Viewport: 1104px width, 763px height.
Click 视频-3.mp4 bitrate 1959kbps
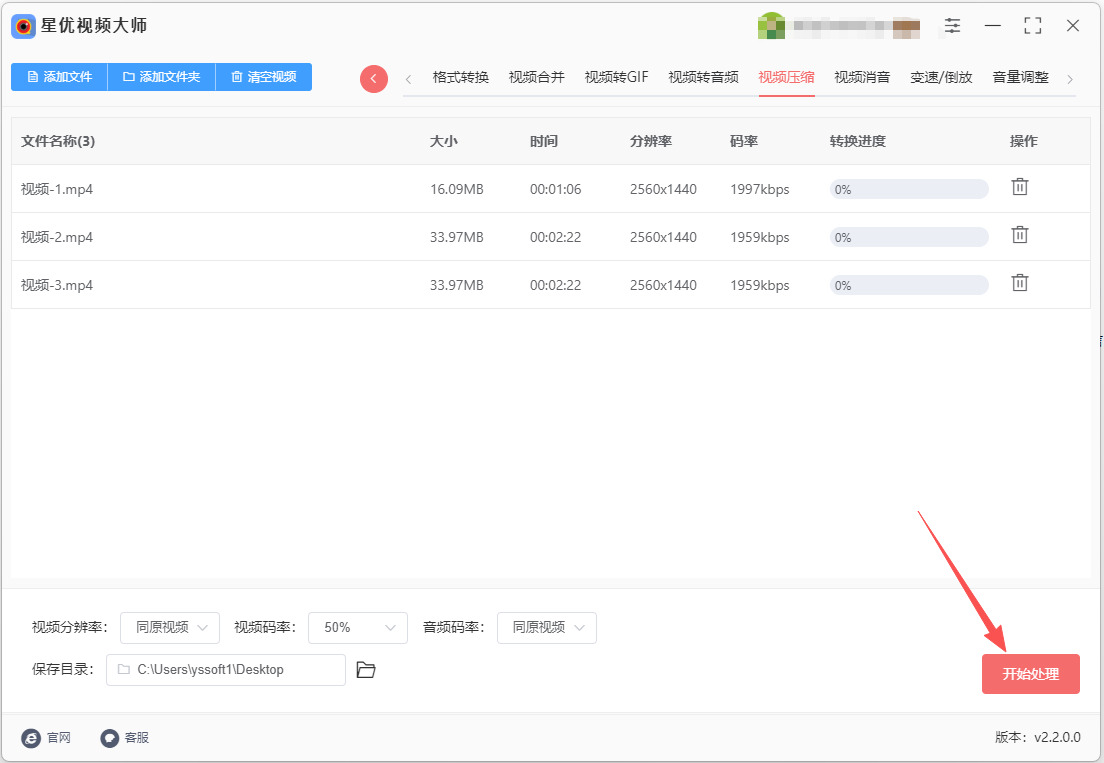[760, 285]
